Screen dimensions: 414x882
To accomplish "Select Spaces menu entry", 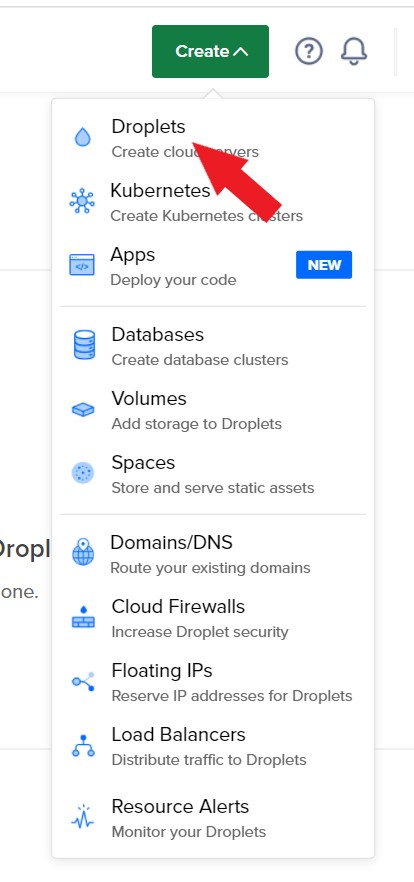I will click(213, 474).
